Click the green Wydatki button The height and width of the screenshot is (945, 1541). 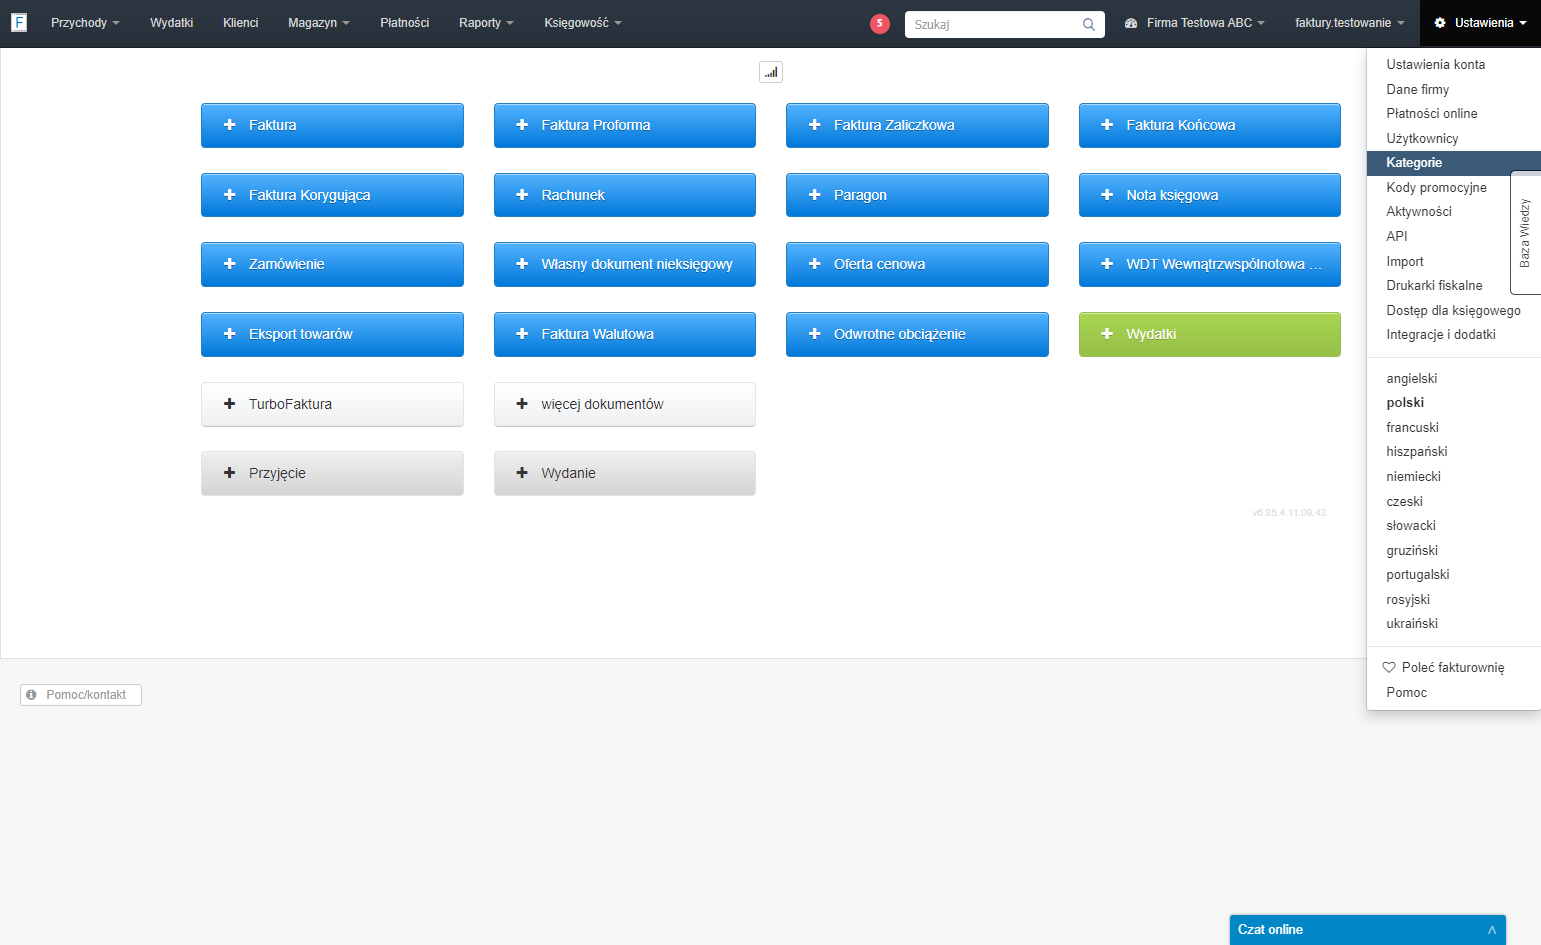[x=1210, y=334]
